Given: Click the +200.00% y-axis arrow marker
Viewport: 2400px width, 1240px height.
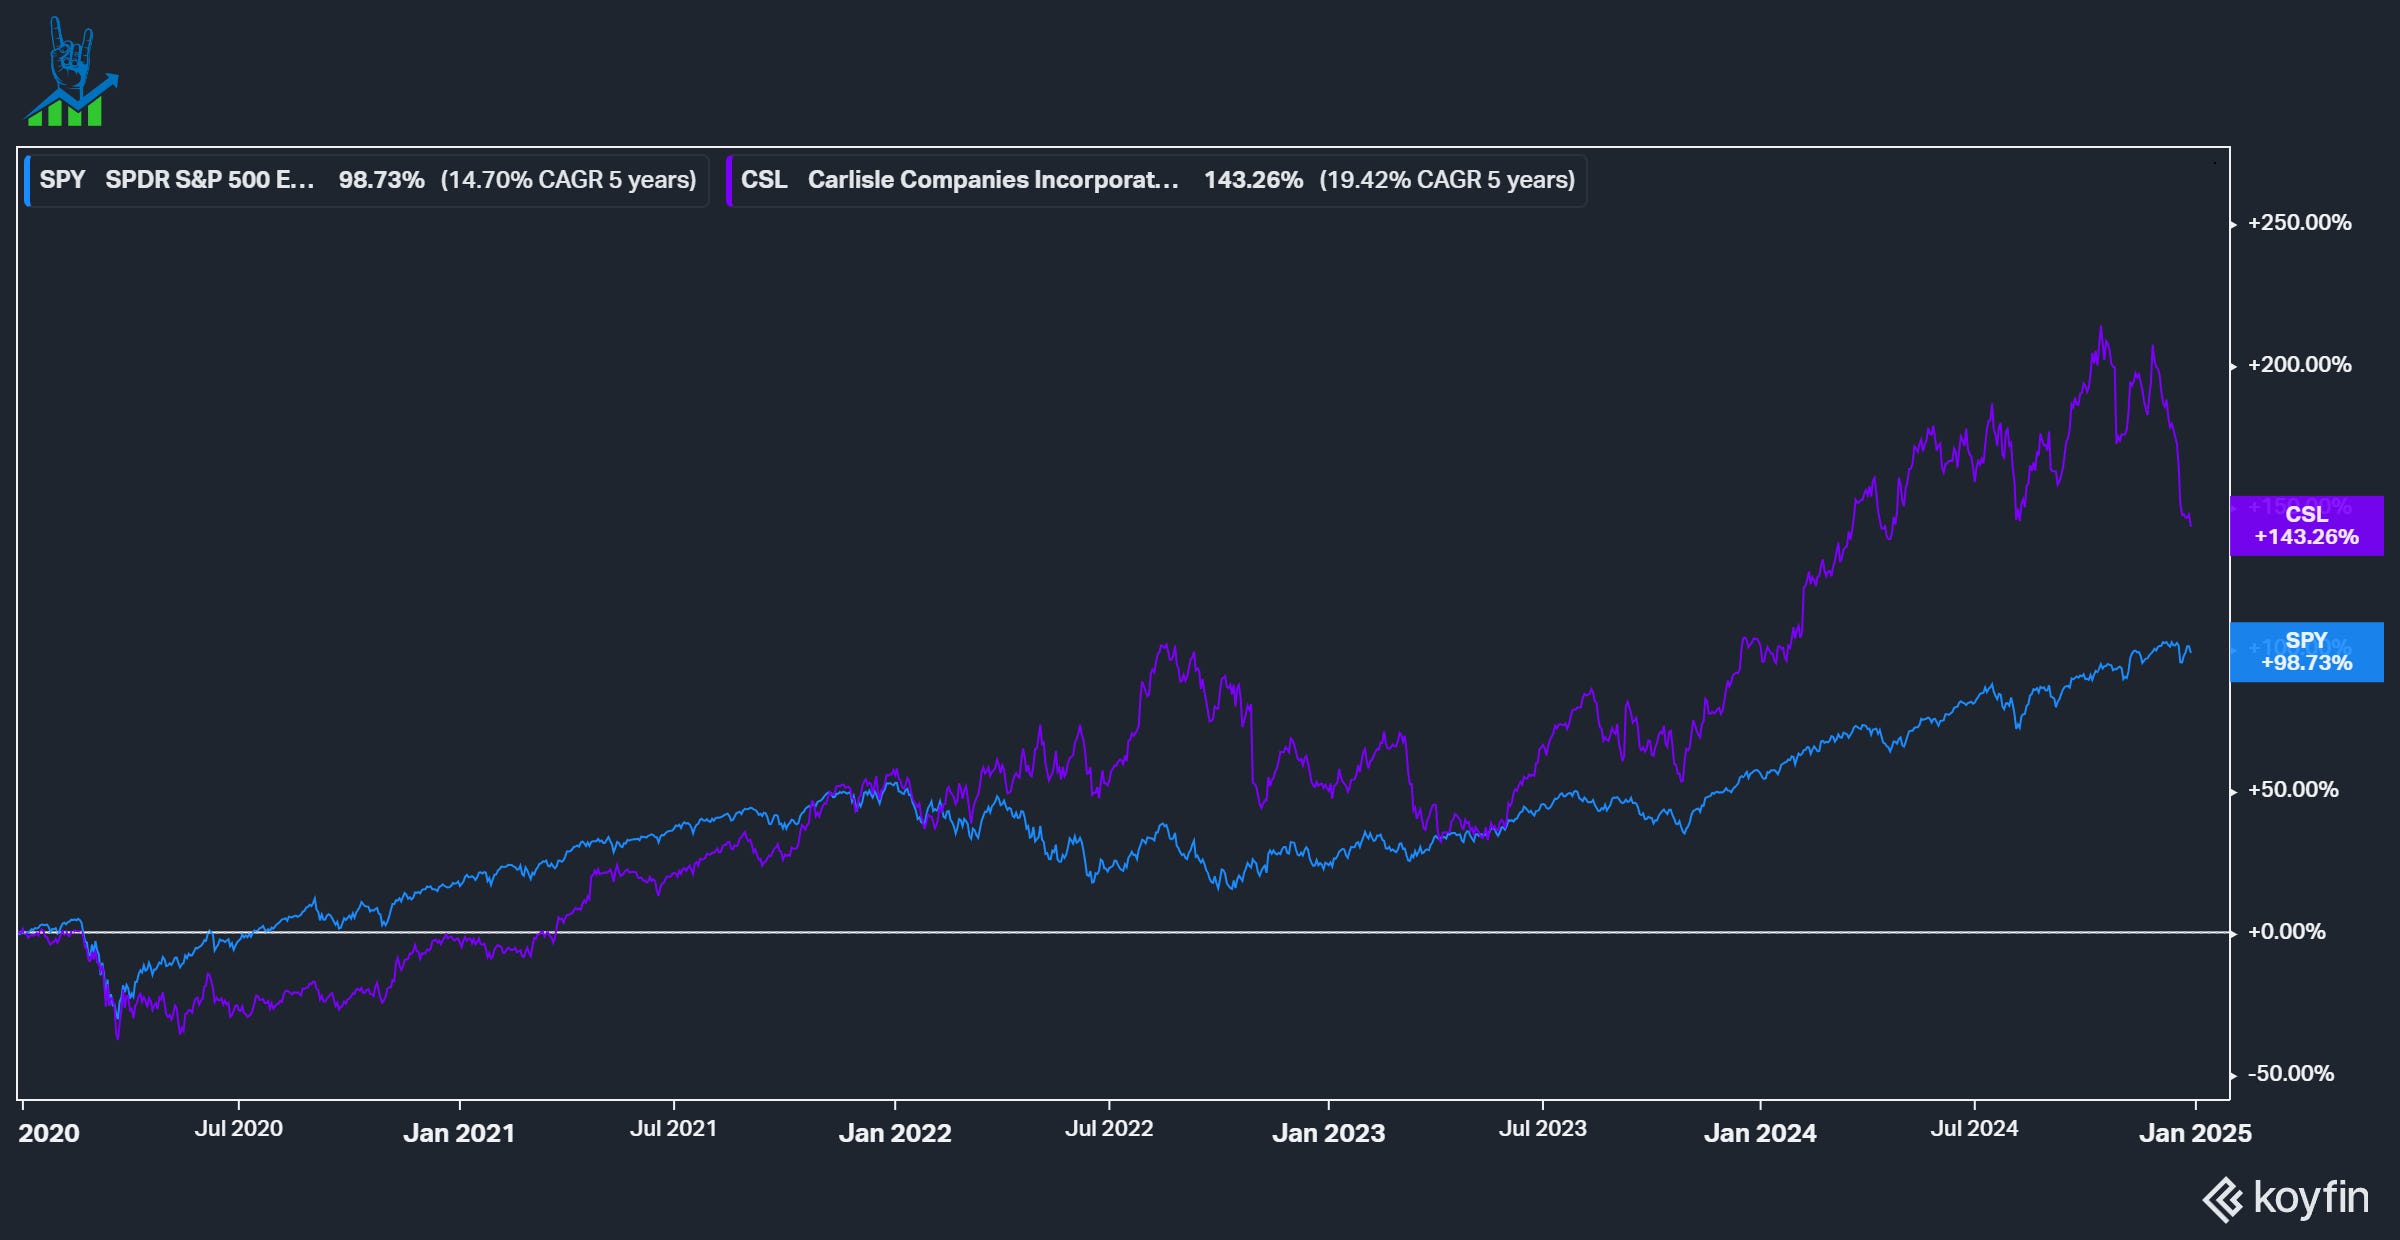Looking at the screenshot, I should (2234, 366).
